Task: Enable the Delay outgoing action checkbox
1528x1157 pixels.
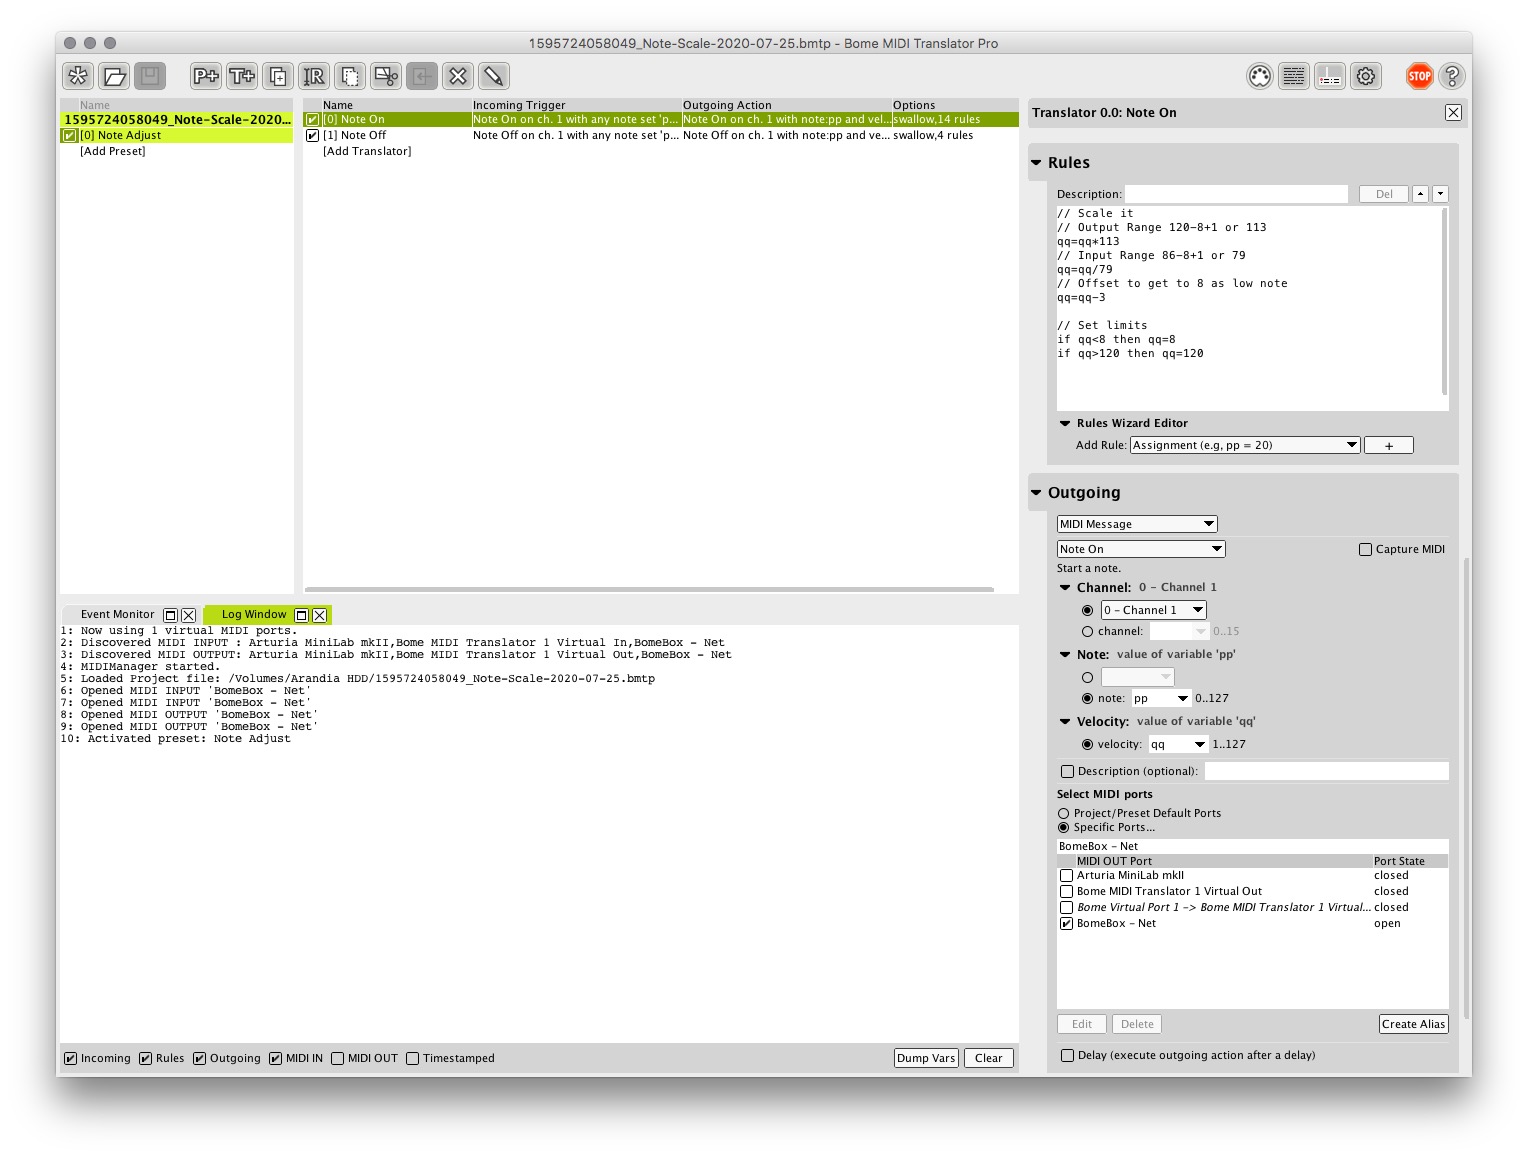Action: tap(1067, 1056)
